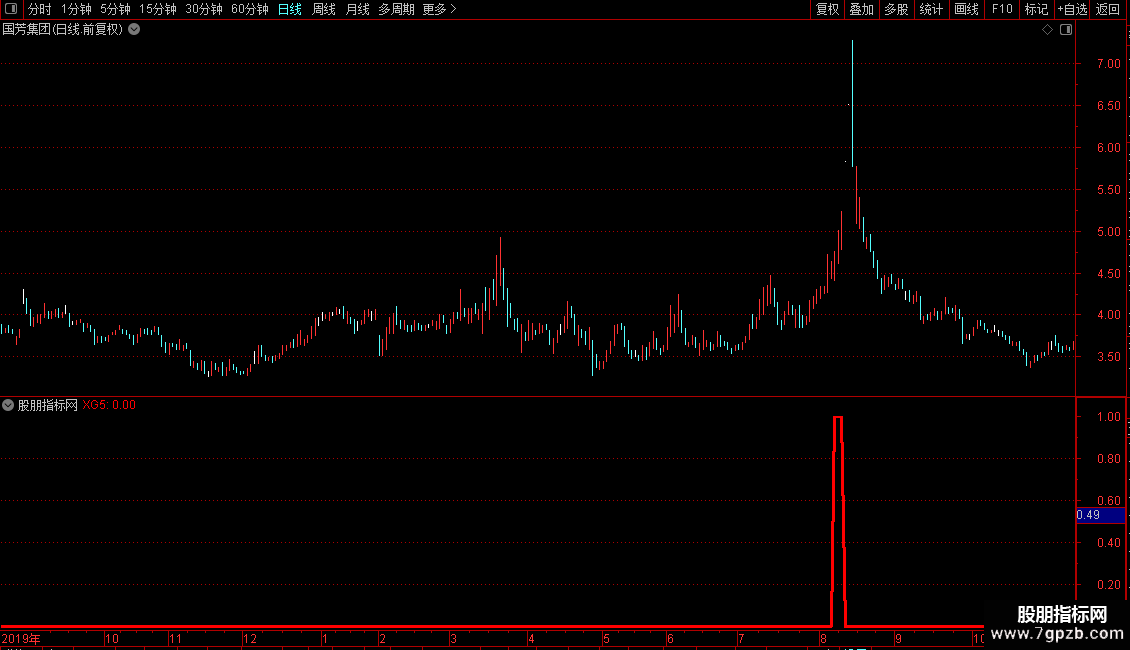
Task: Open the 统计 statistics tool
Action: (931, 9)
